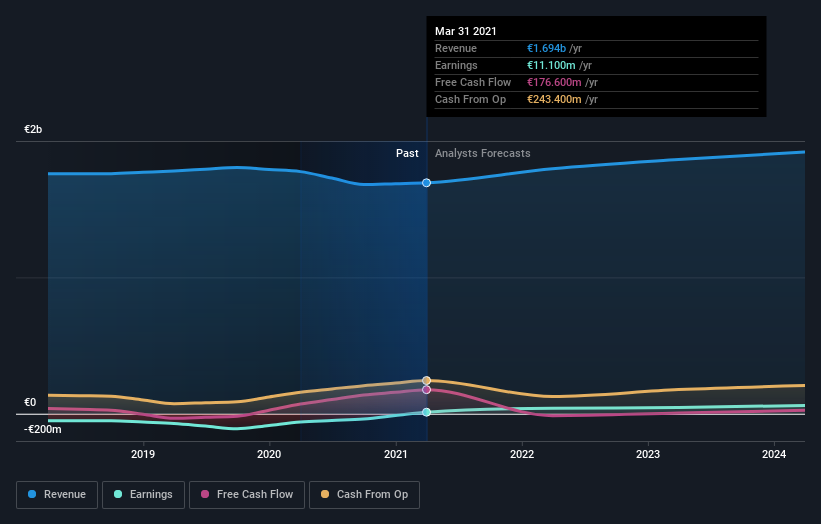Click the €1.694b revenue value

pyautogui.click(x=546, y=48)
